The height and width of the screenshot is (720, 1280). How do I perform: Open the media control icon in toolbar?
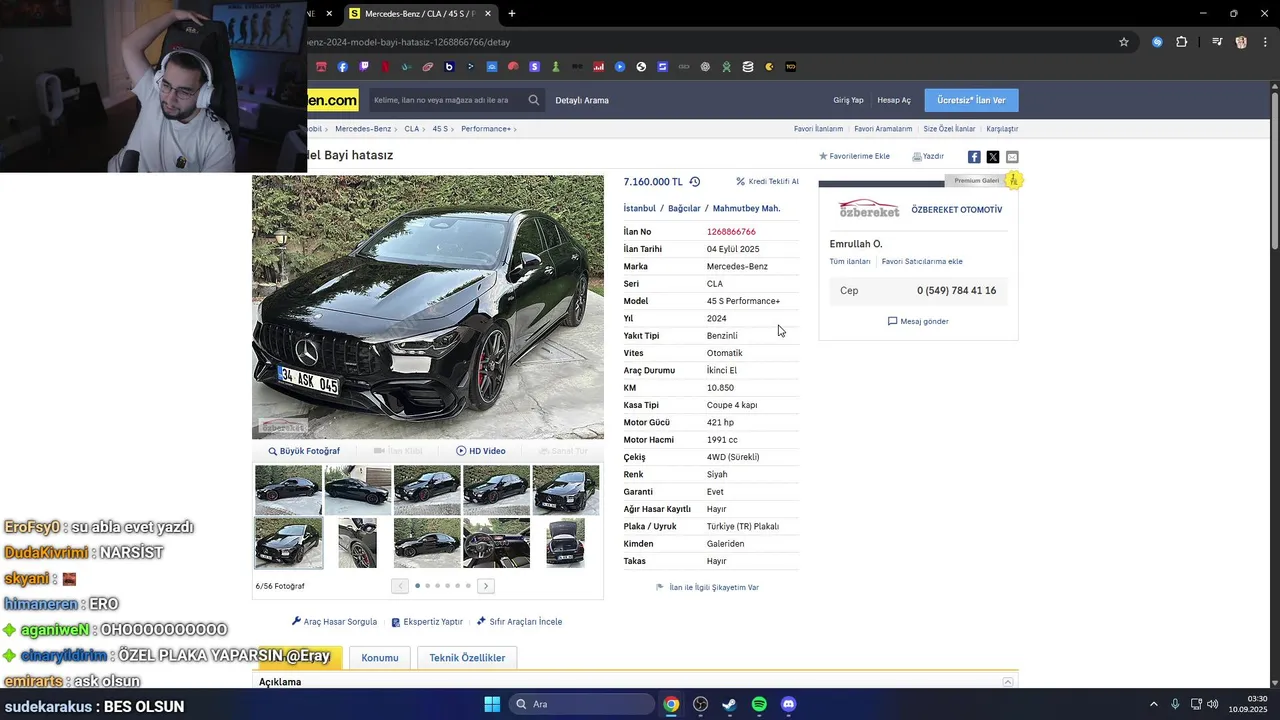click(x=1217, y=42)
